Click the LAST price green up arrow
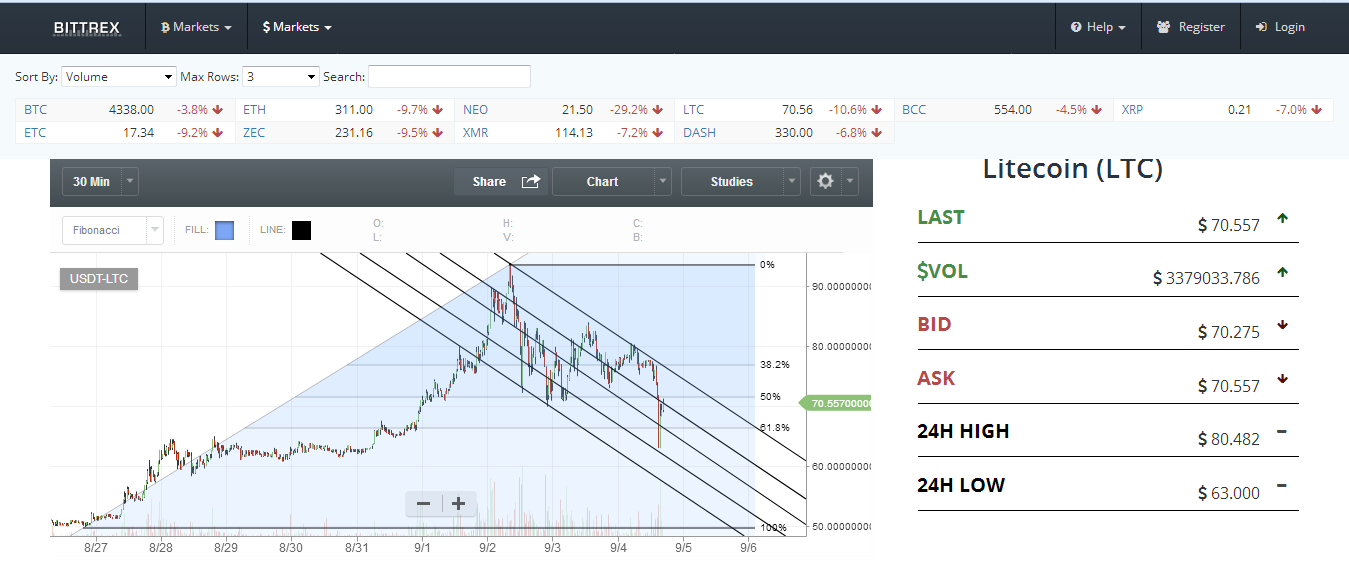Viewport: 1349px width, 570px height. [1282, 217]
